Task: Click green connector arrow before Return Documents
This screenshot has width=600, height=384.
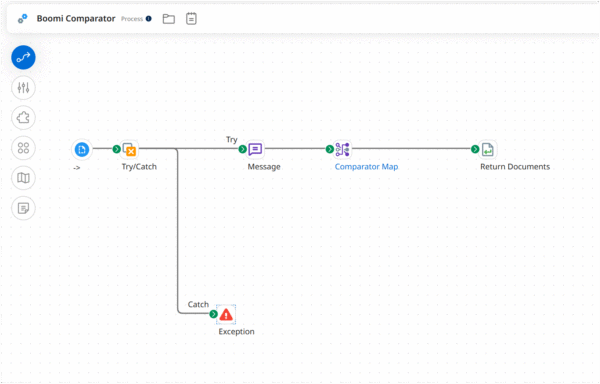Action: (475, 149)
